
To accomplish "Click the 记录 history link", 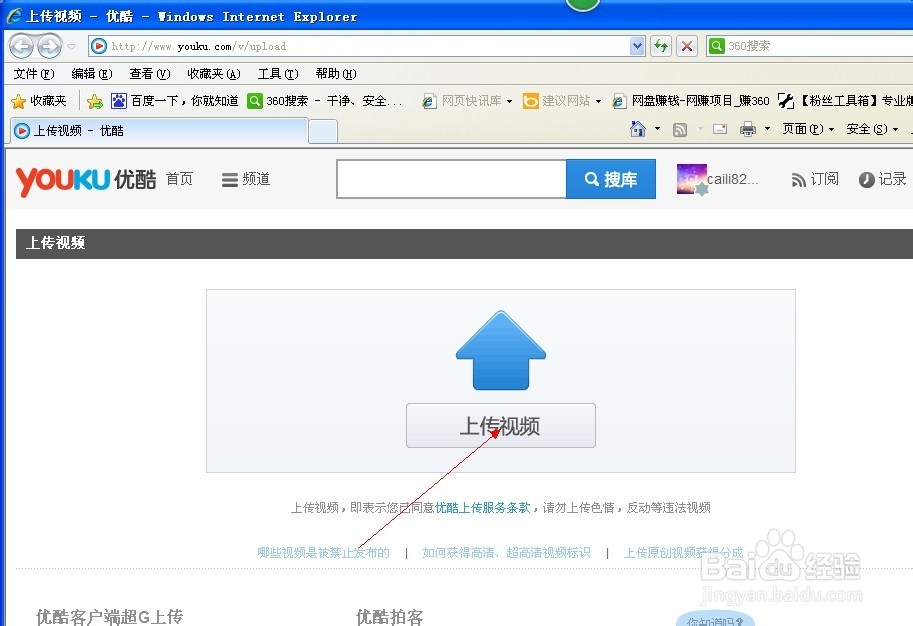I will click(883, 179).
